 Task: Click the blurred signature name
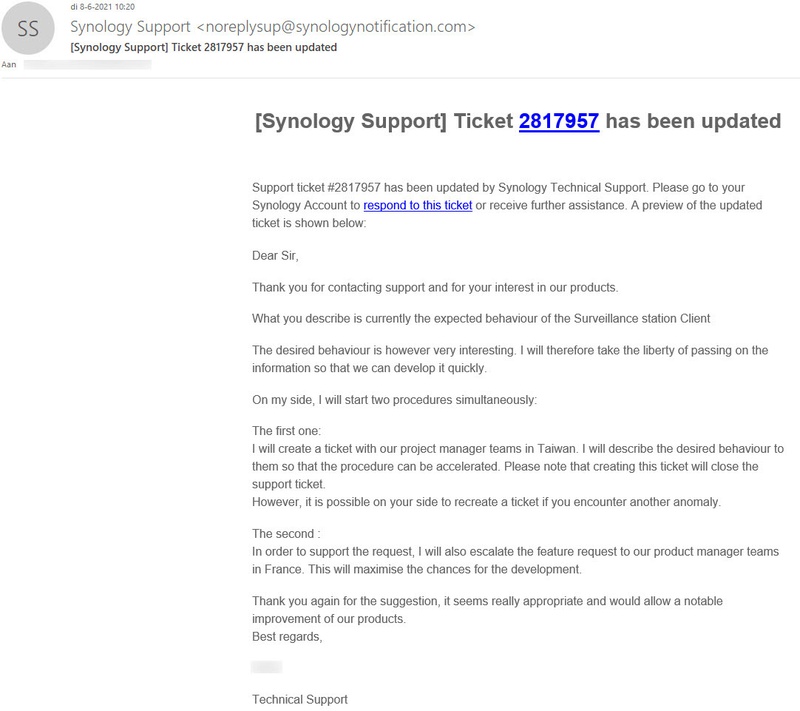click(x=267, y=667)
